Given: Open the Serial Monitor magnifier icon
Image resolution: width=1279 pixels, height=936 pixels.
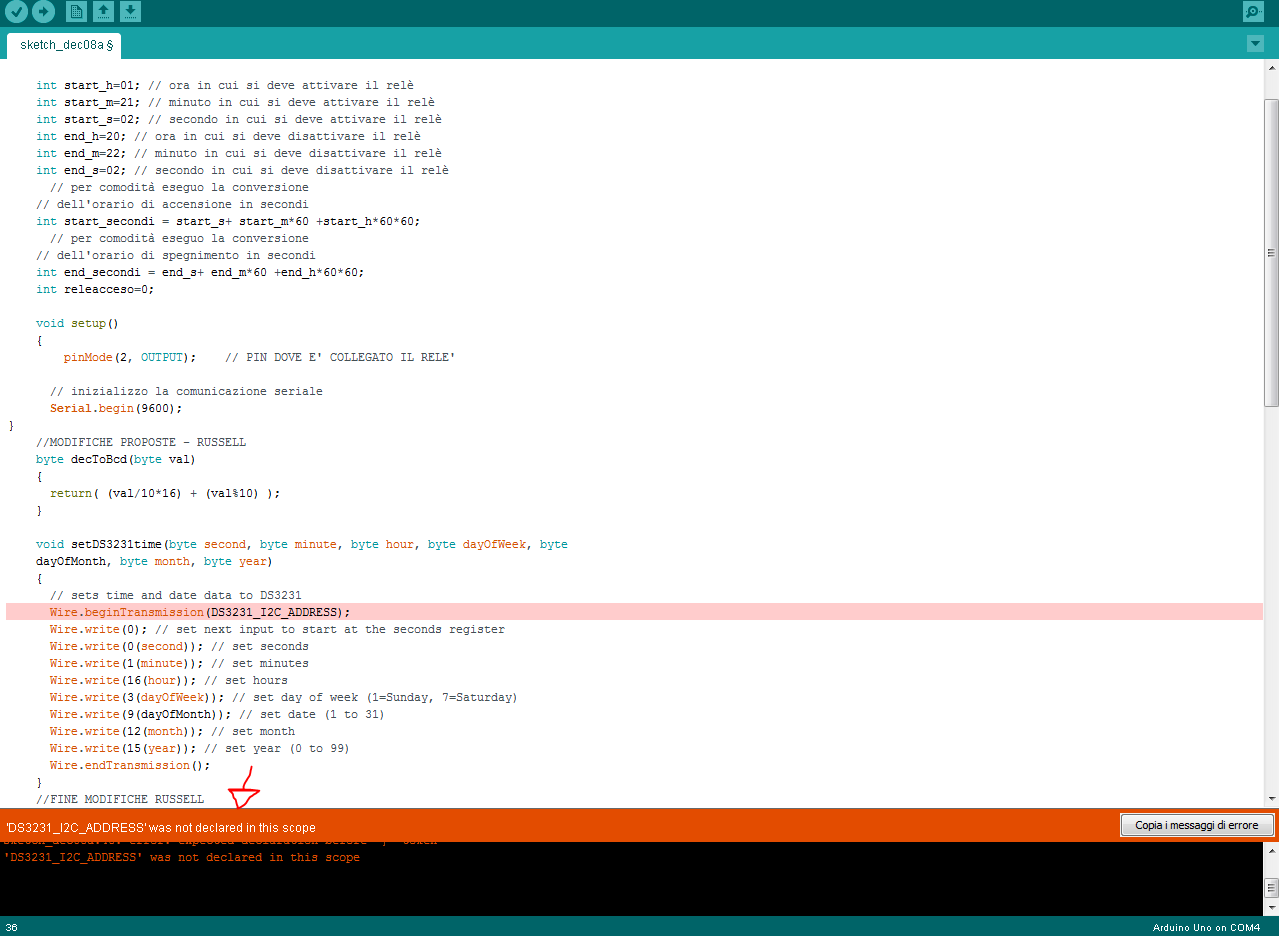Looking at the screenshot, I should click(1253, 12).
